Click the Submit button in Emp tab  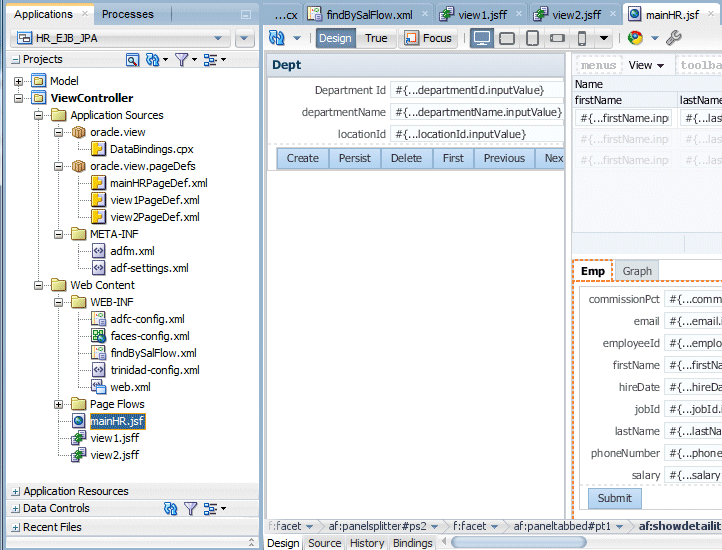[x=615, y=498]
